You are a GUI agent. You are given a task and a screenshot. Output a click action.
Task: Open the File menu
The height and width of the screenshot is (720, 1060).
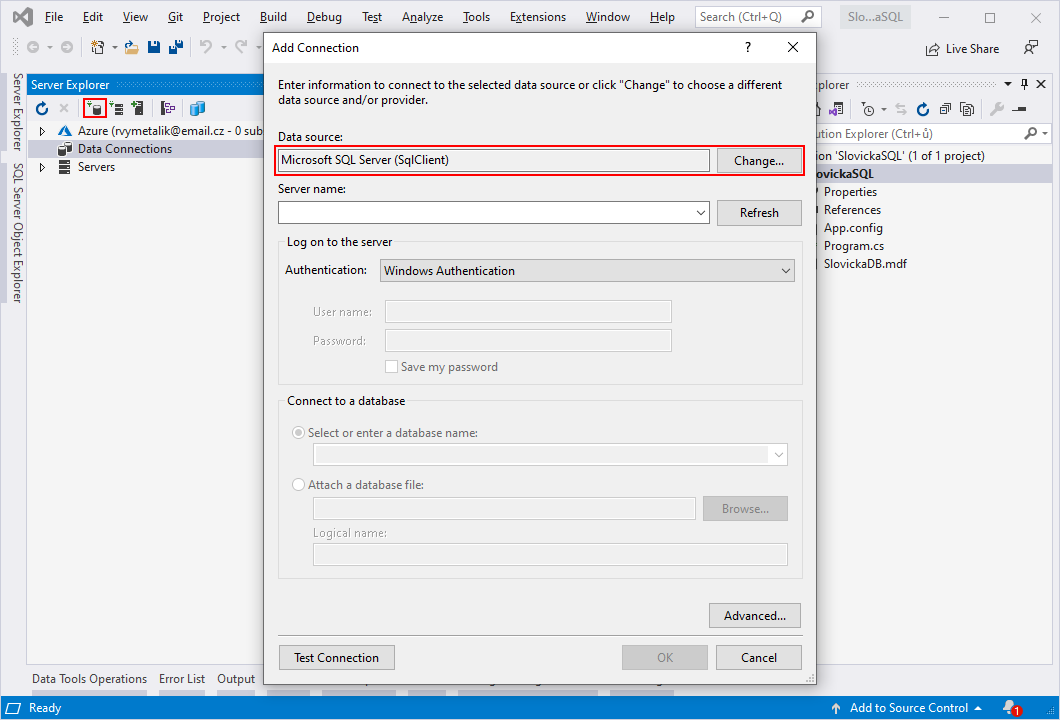[53, 17]
